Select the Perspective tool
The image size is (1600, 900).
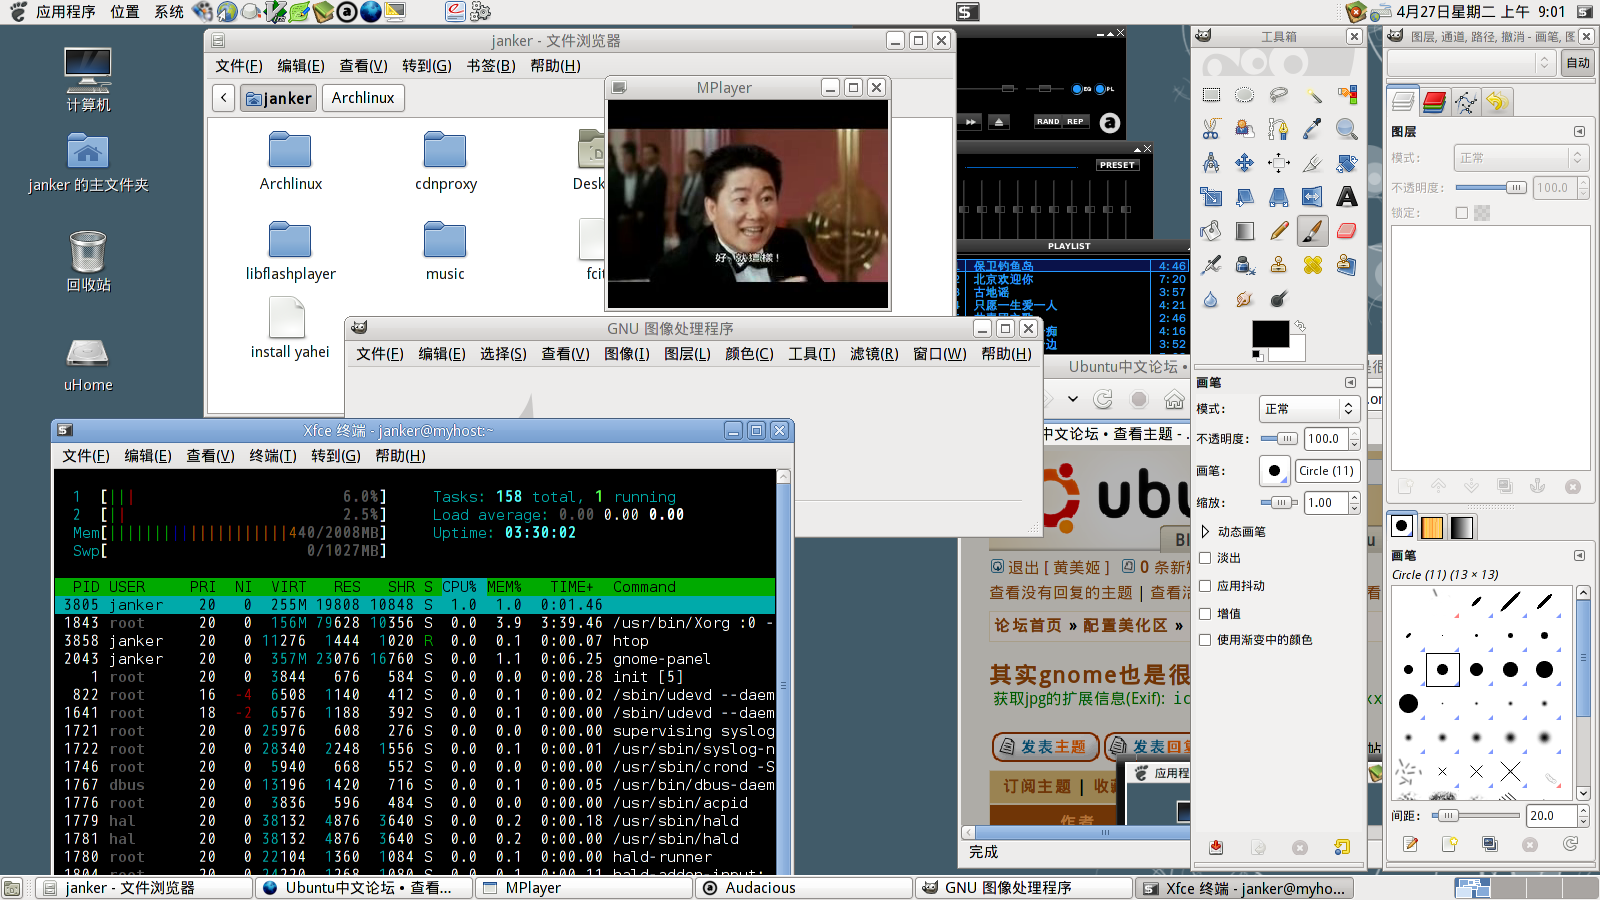tap(1279, 197)
